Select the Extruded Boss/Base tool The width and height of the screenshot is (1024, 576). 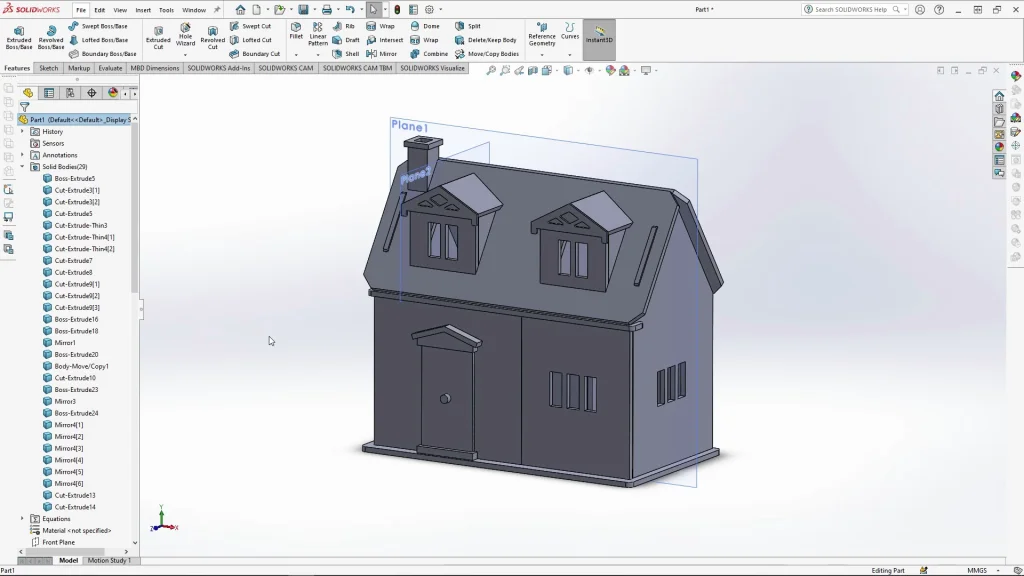point(19,37)
